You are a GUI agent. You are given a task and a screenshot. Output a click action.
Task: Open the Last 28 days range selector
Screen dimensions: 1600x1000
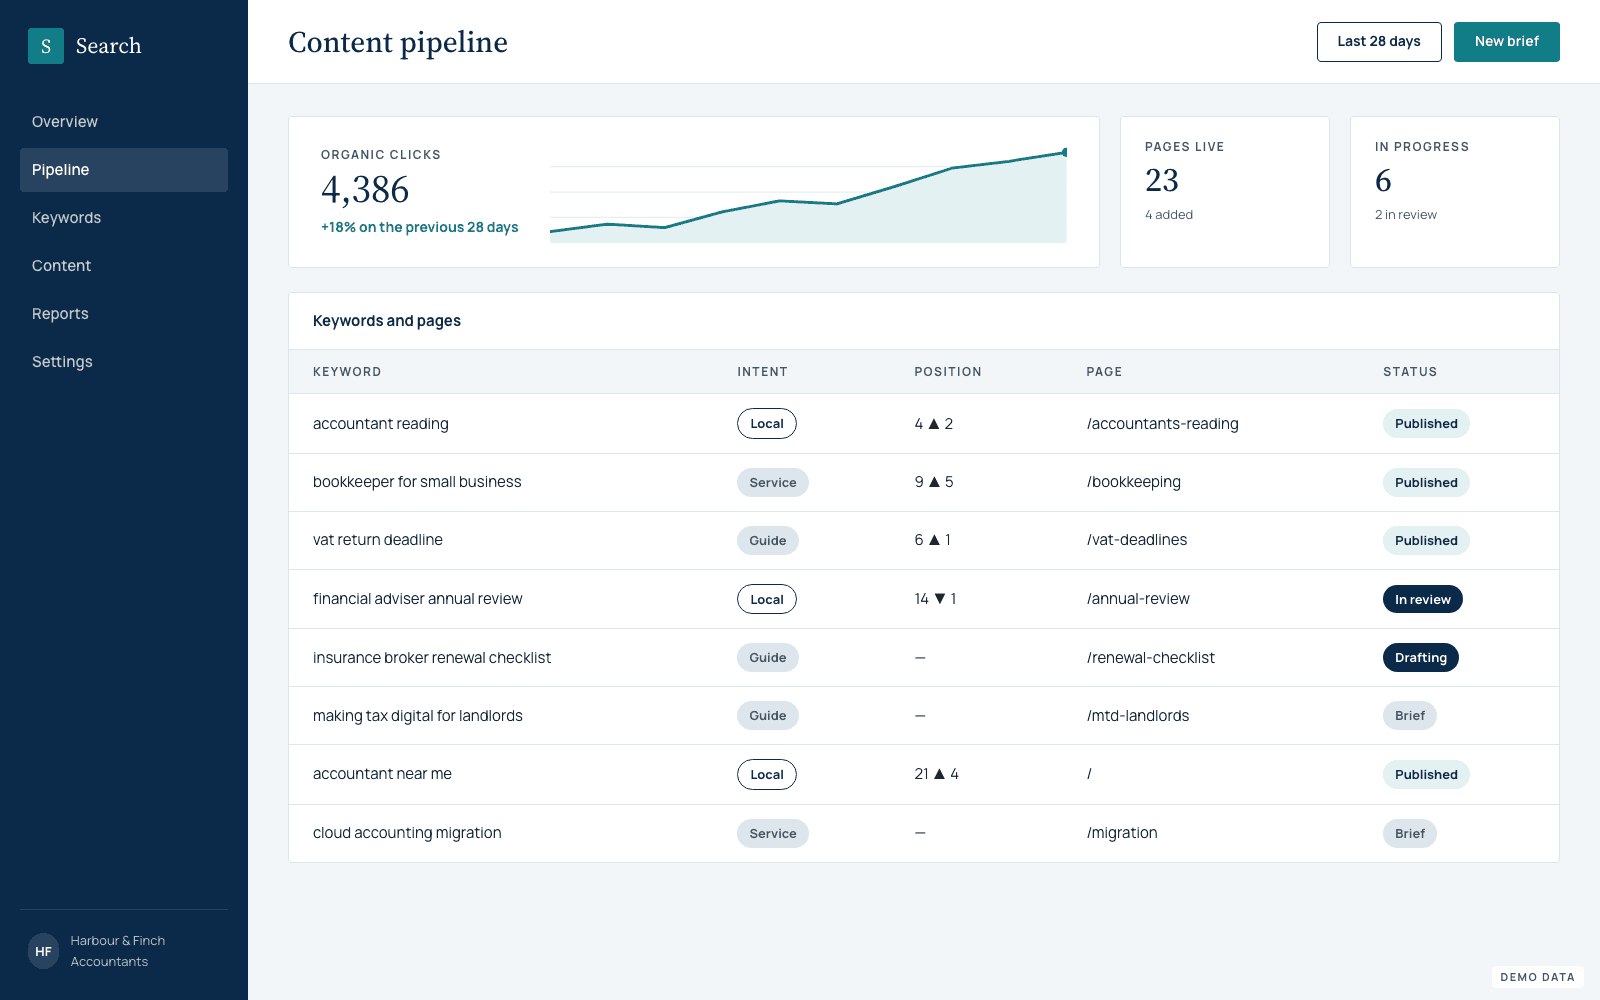[1379, 42]
